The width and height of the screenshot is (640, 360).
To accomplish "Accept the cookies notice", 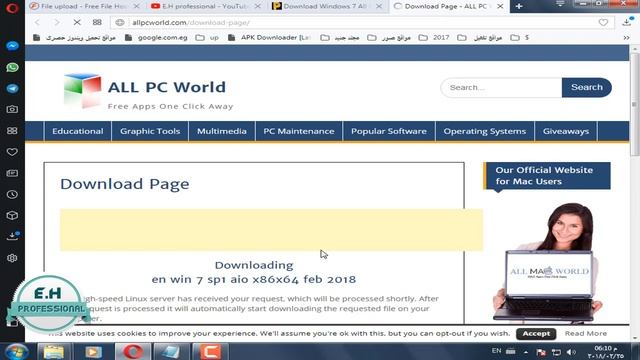I will (536, 333).
